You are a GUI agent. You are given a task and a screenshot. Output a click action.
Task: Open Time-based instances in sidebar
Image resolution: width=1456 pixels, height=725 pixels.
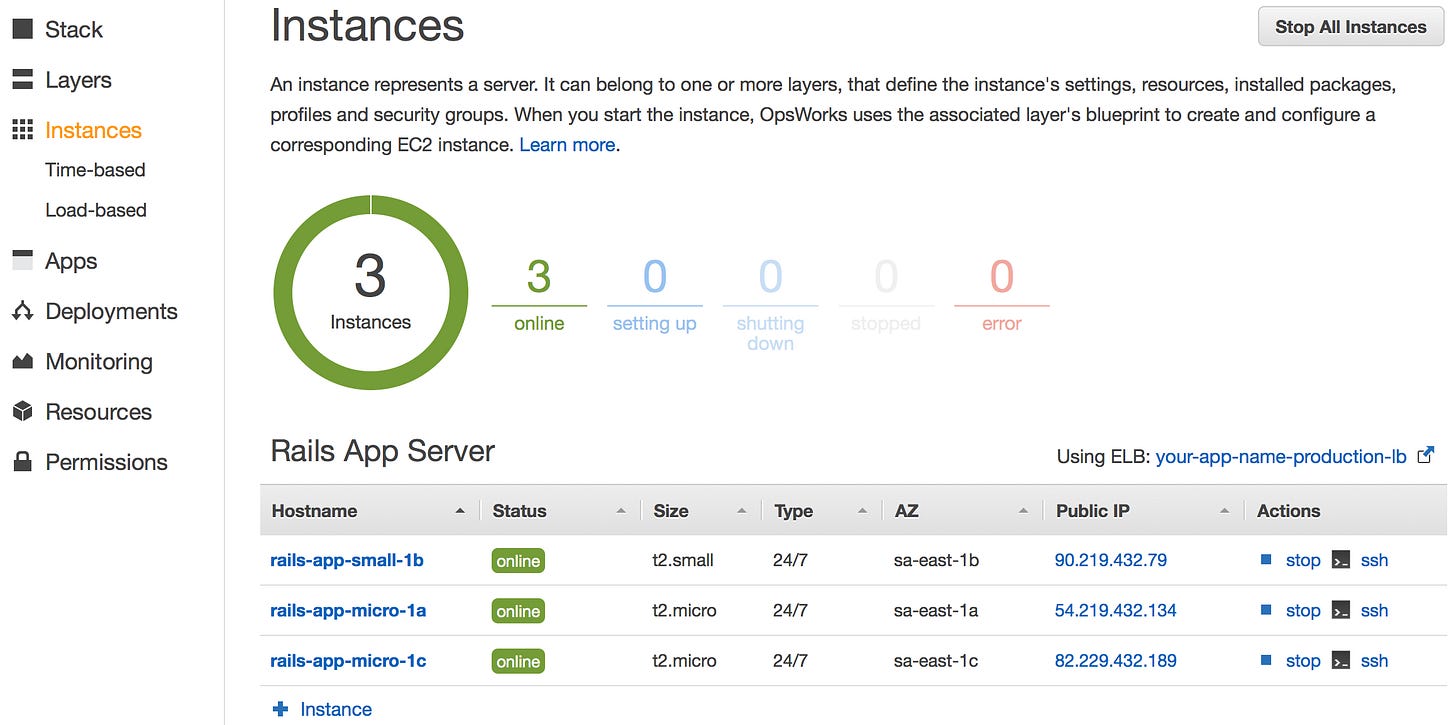pyautogui.click(x=95, y=170)
